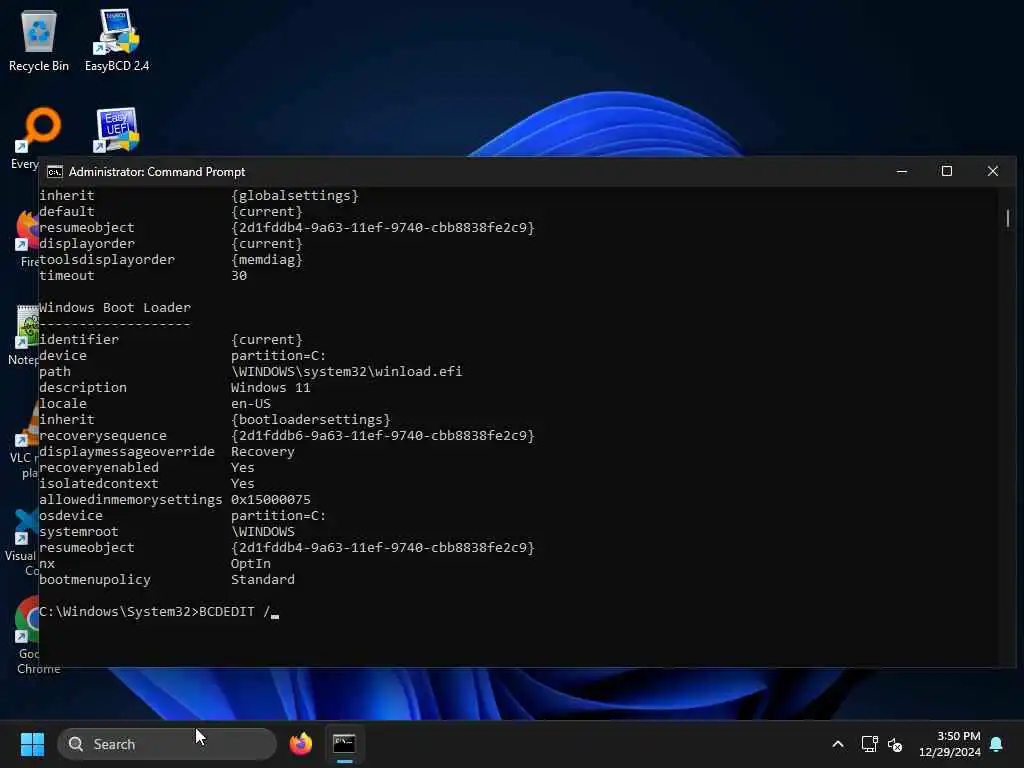1024x768 pixels.
Task: Open Firefox from the taskbar
Action: [x=300, y=744]
